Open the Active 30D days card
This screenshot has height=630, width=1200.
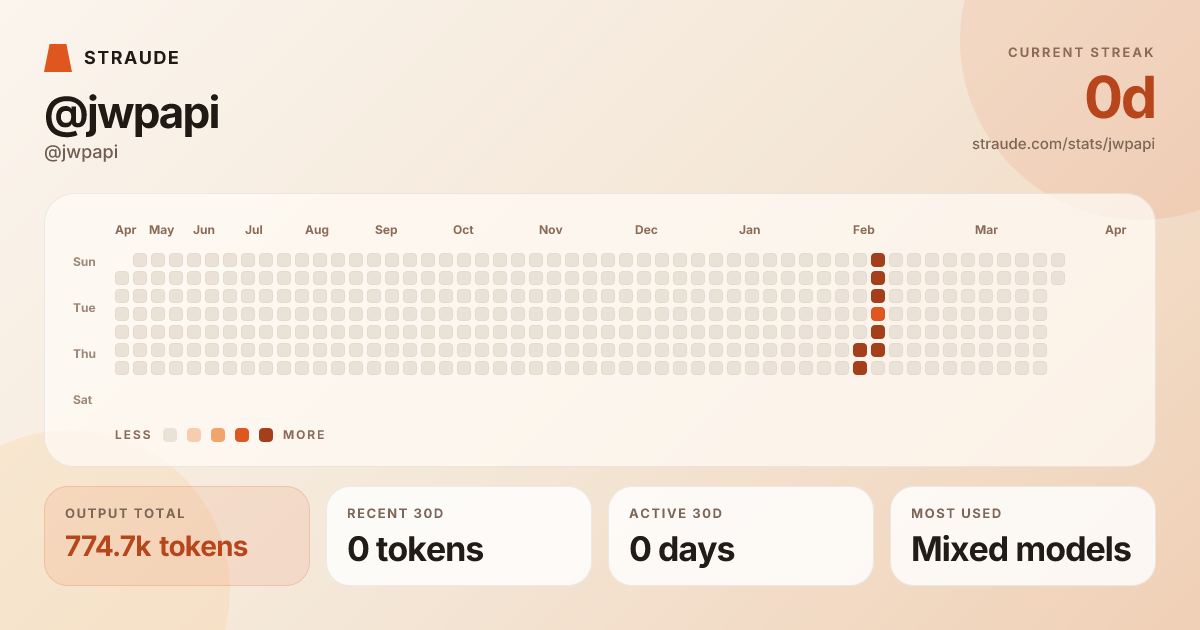pyautogui.click(x=741, y=536)
